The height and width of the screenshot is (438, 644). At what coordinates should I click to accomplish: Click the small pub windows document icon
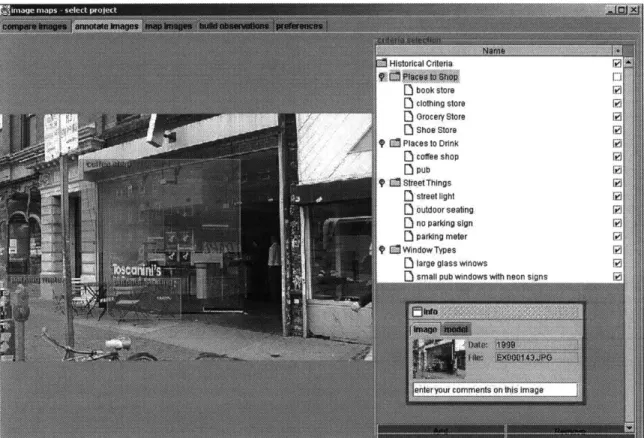(408, 277)
